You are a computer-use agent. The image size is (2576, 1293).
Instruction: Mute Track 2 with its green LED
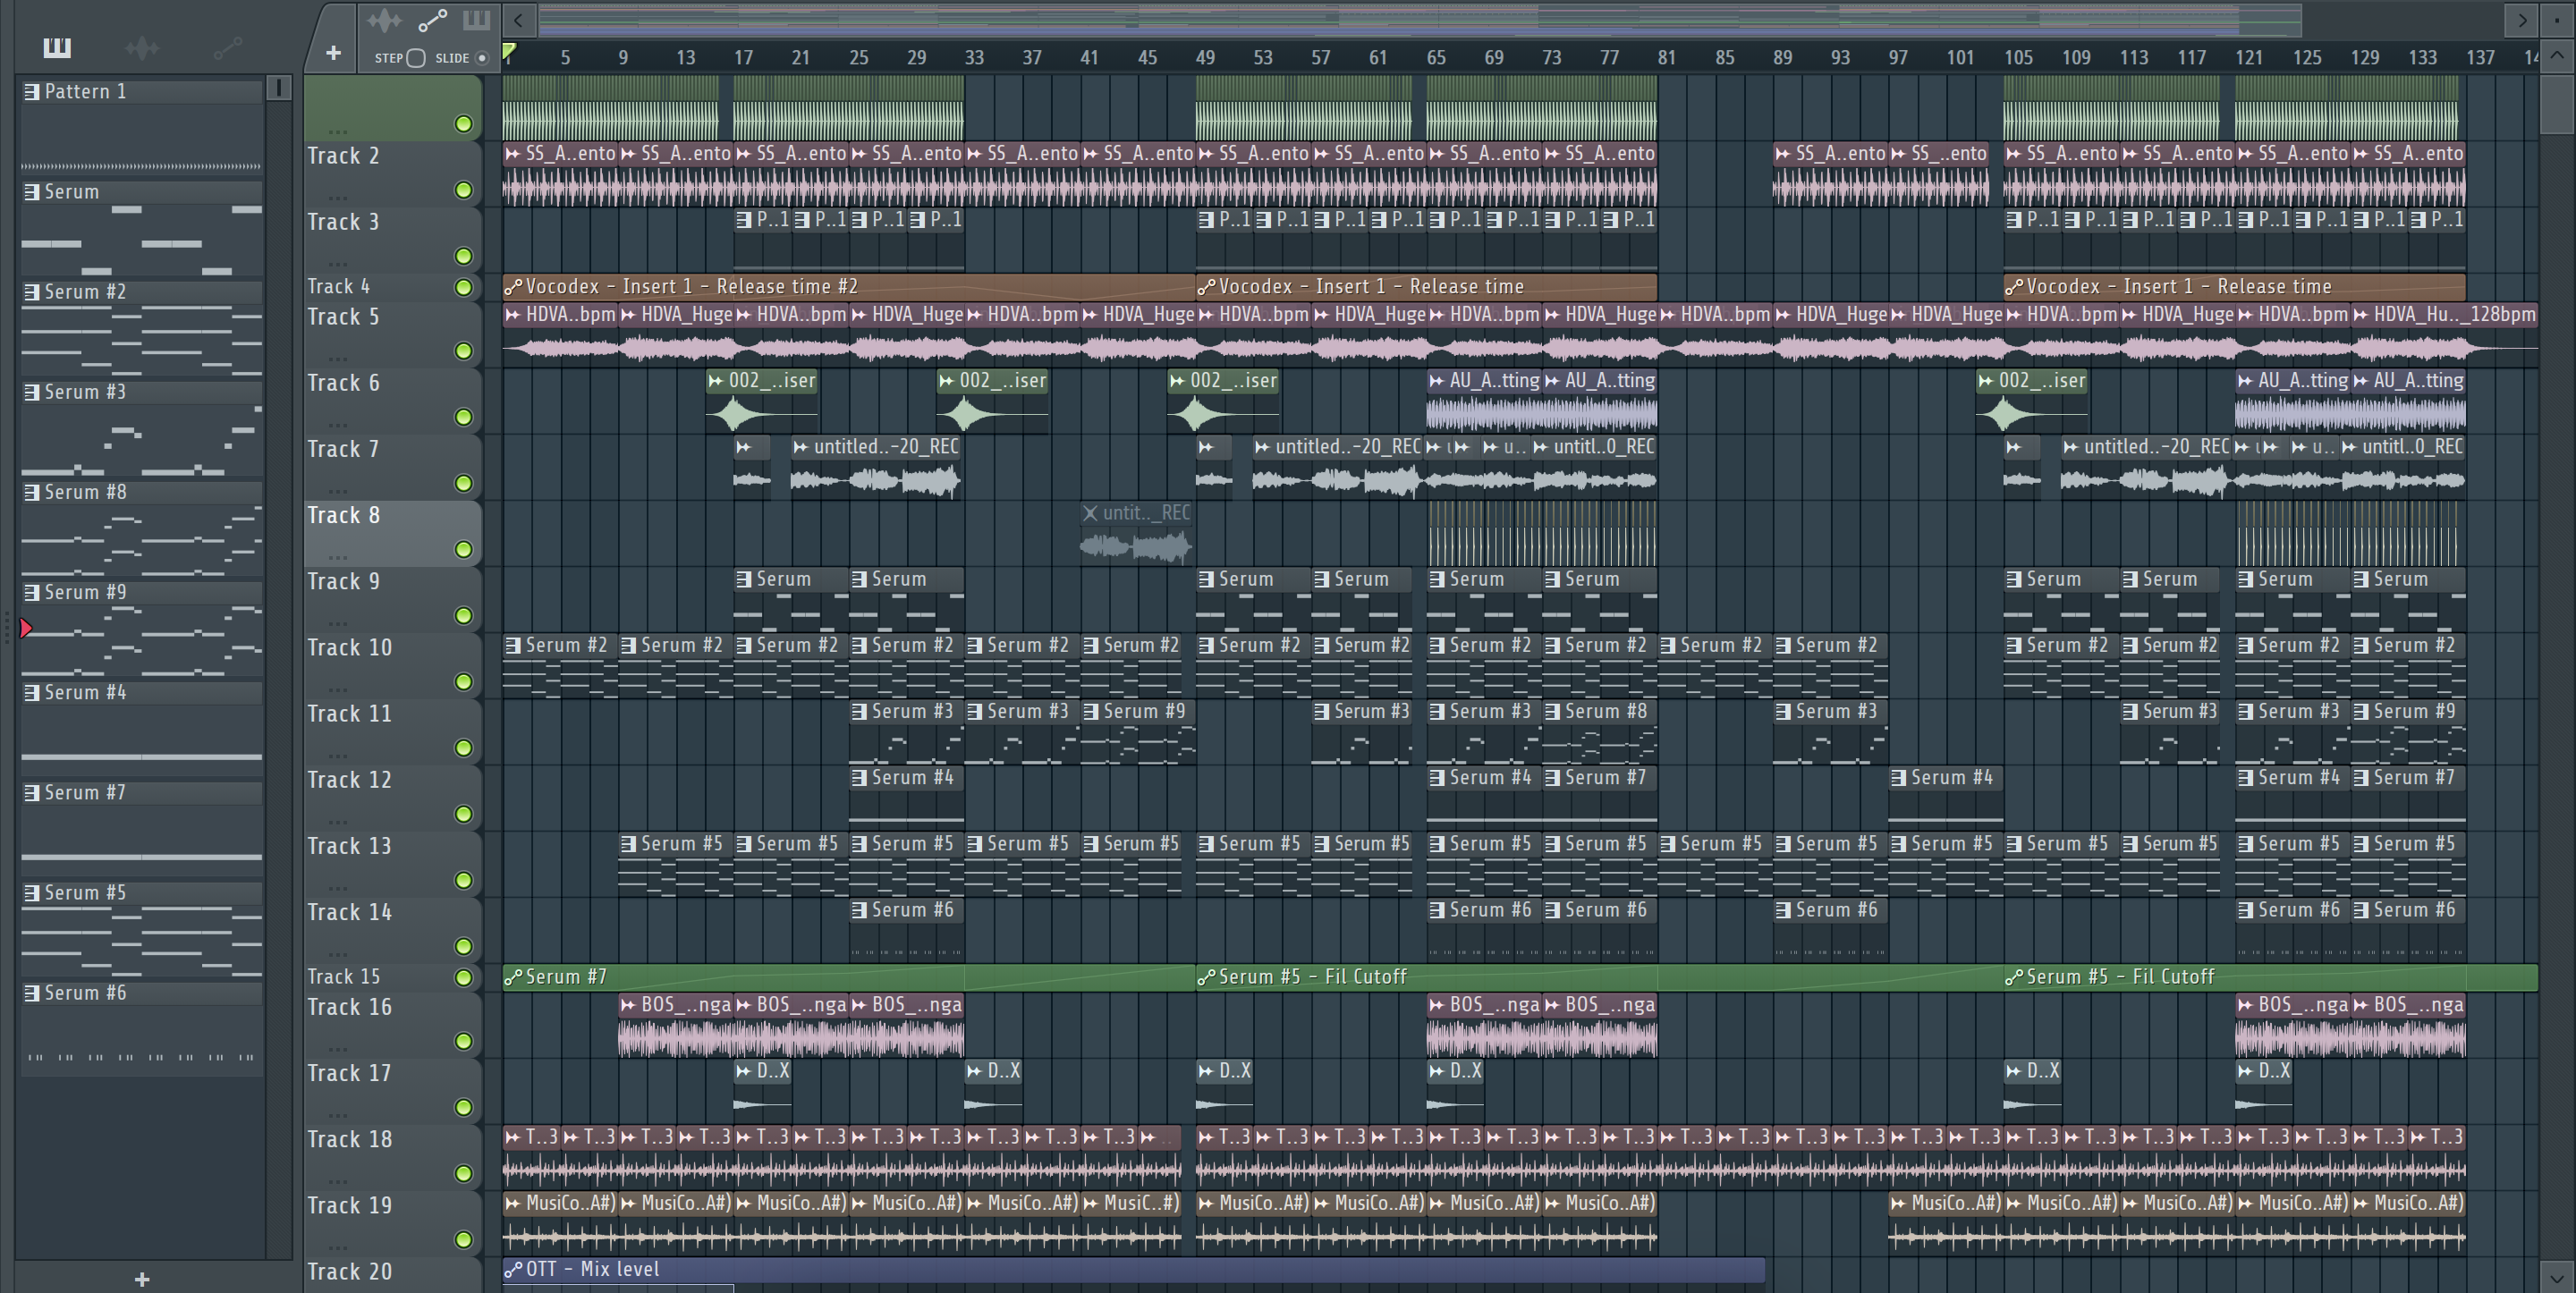463,190
